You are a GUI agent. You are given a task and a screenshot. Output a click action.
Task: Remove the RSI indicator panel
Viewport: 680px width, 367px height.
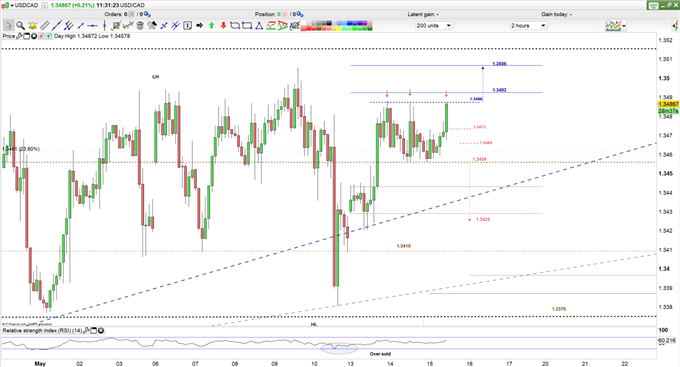(101, 331)
